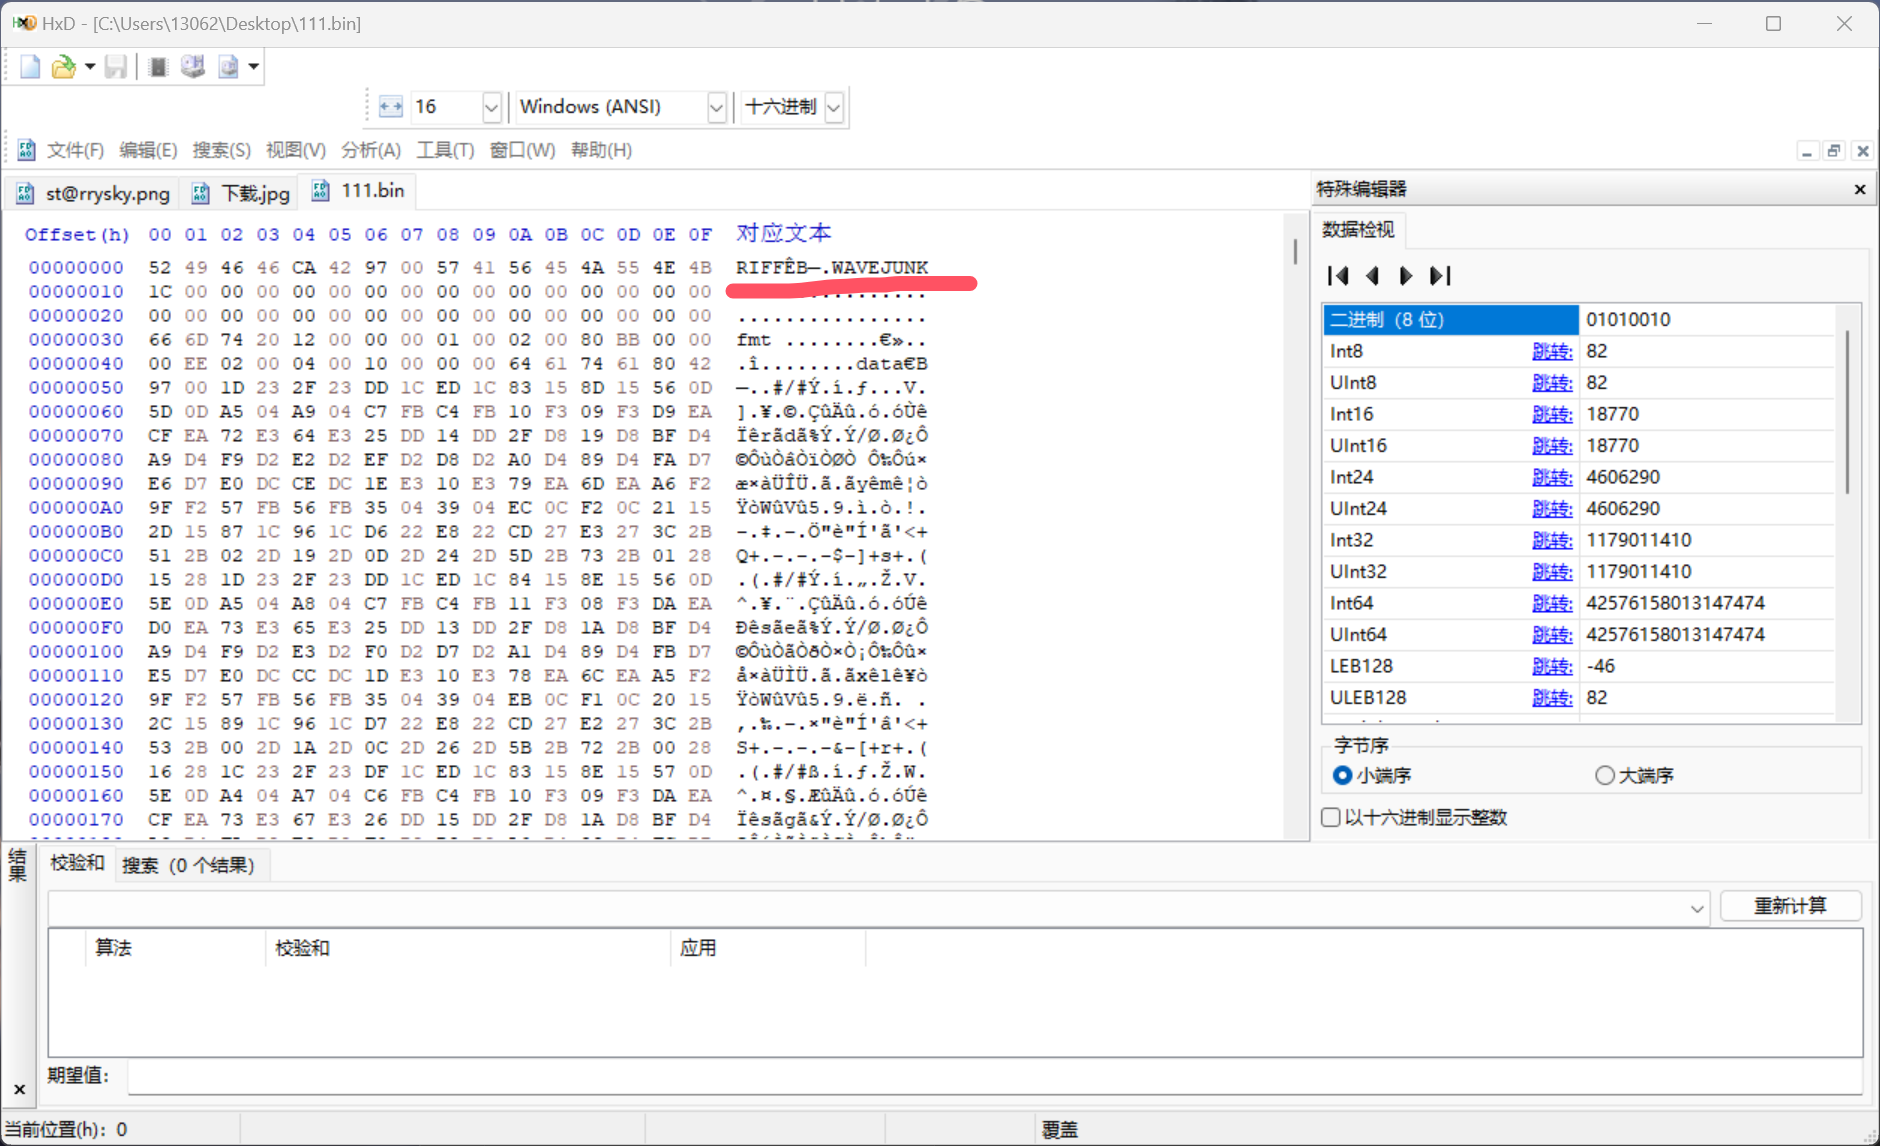
Task: Click the 期望值 expected value input field
Action: [990, 1076]
